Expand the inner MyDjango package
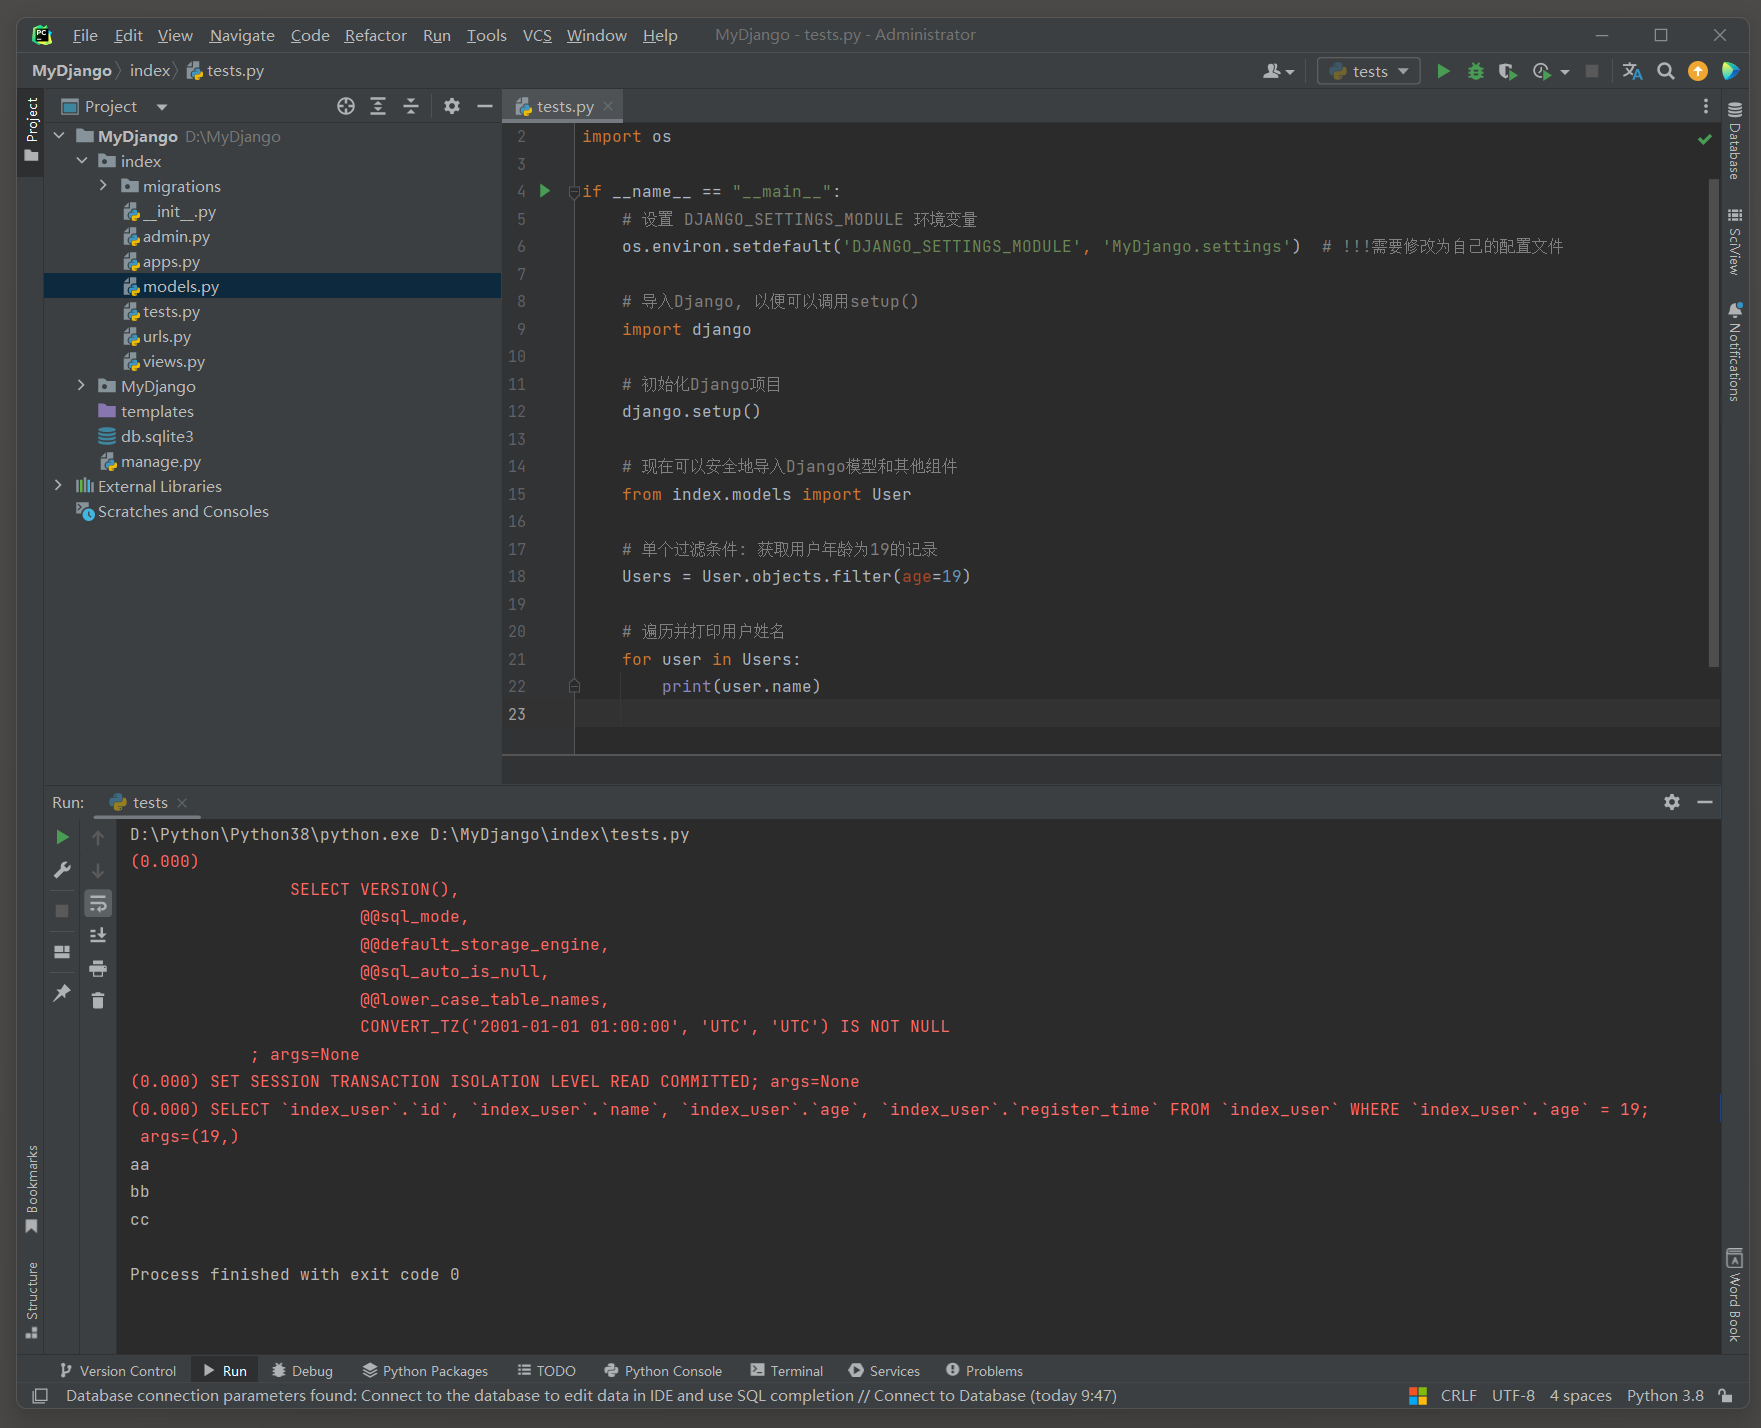Viewport: 1761px width, 1428px height. pyautogui.click(x=82, y=386)
